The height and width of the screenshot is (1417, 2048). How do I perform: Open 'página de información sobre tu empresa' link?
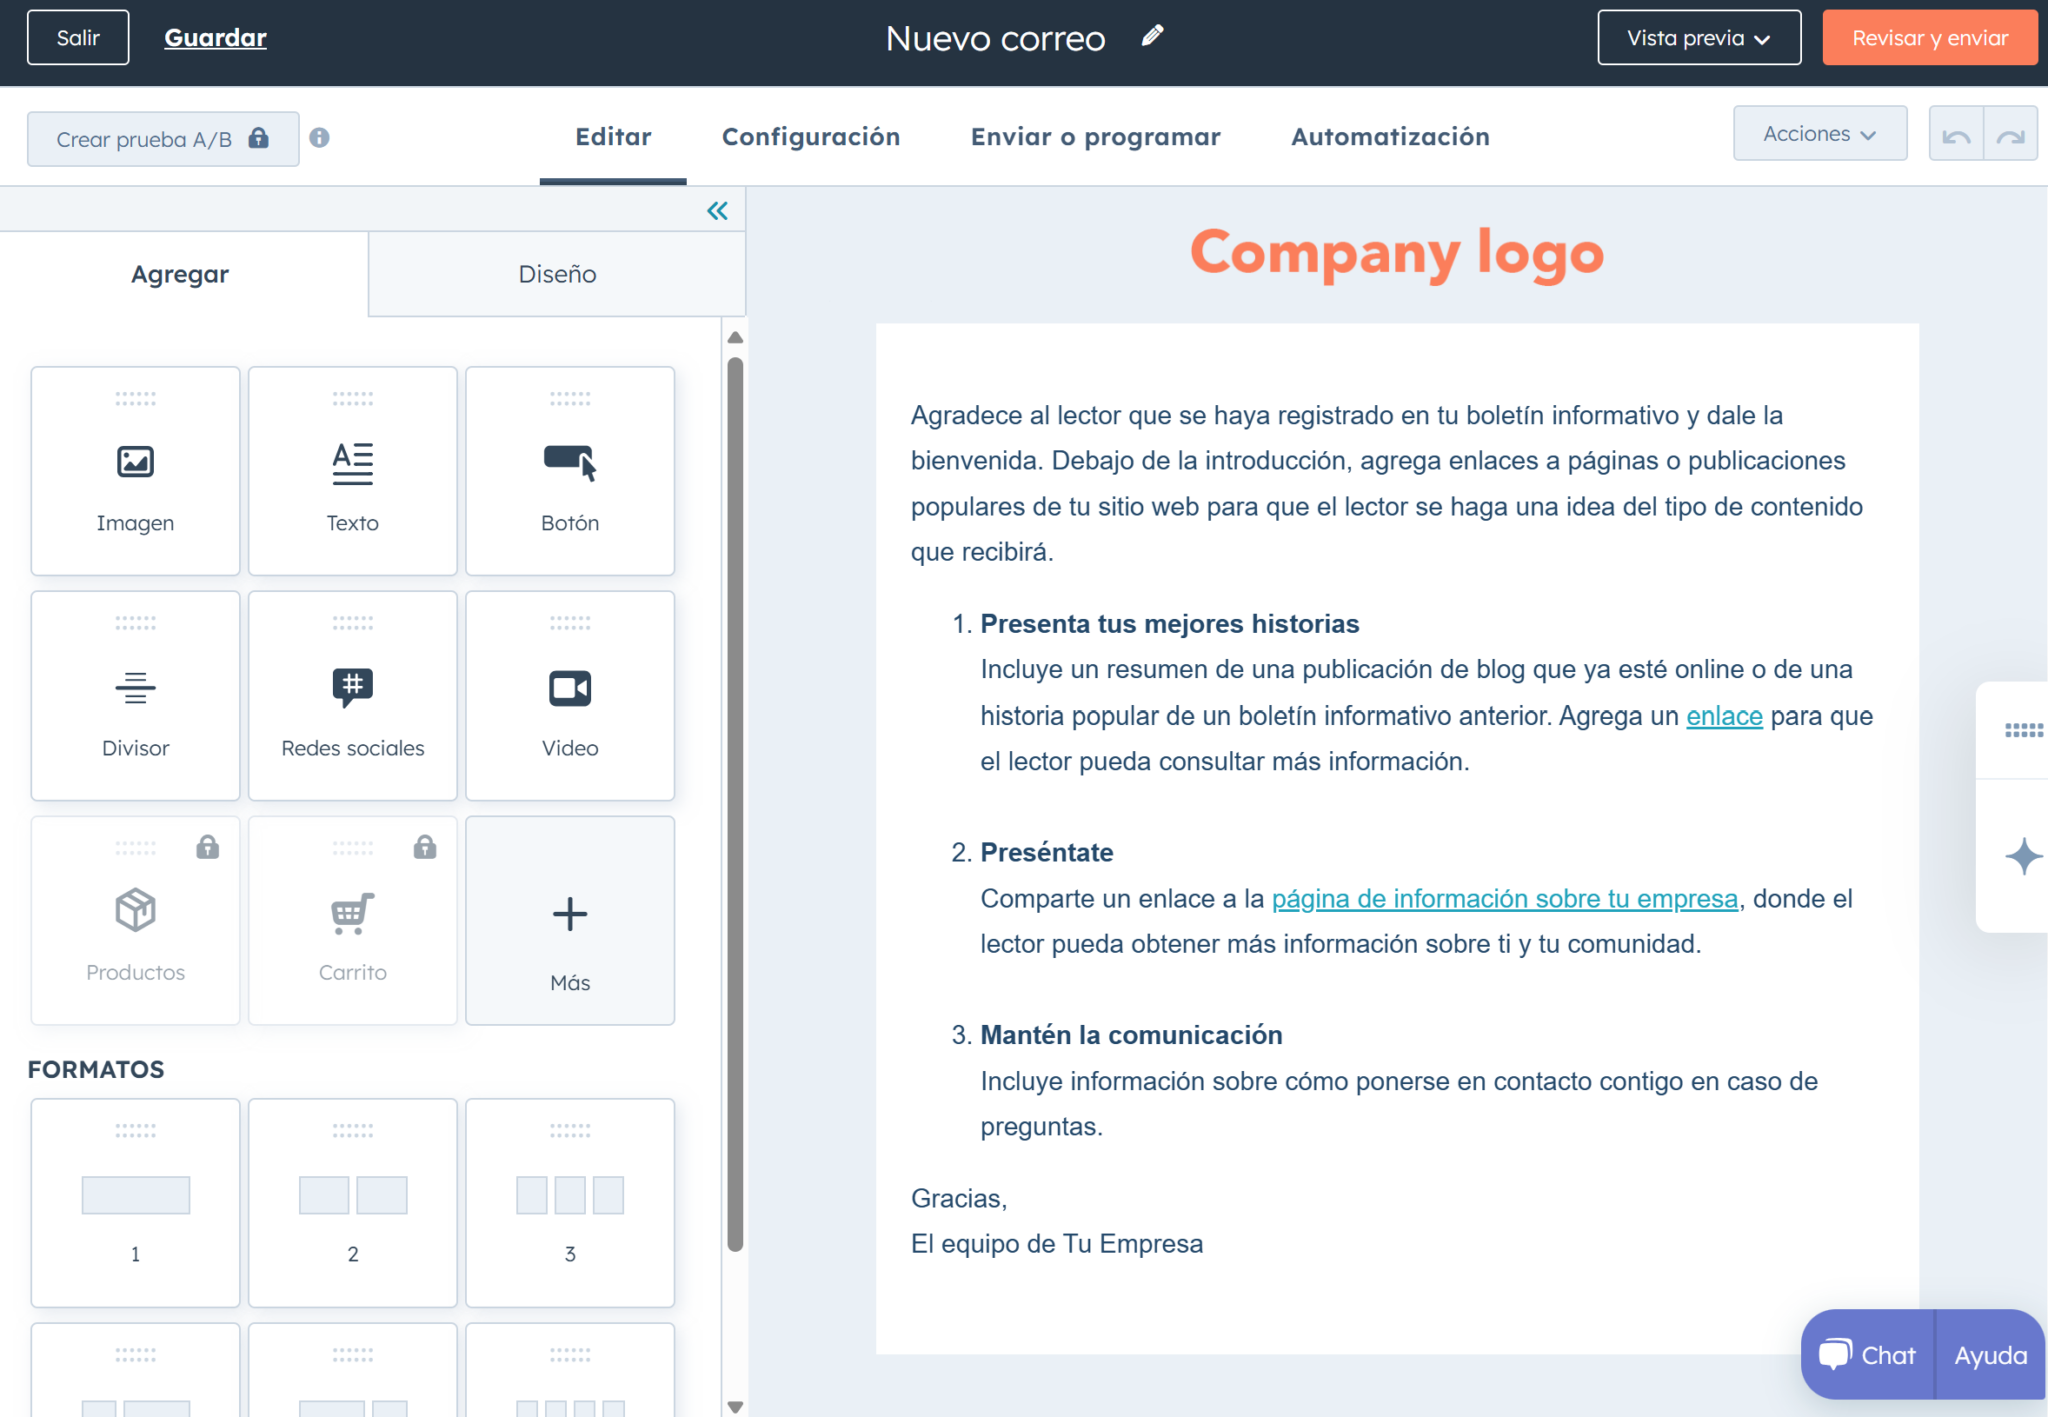(1505, 899)
